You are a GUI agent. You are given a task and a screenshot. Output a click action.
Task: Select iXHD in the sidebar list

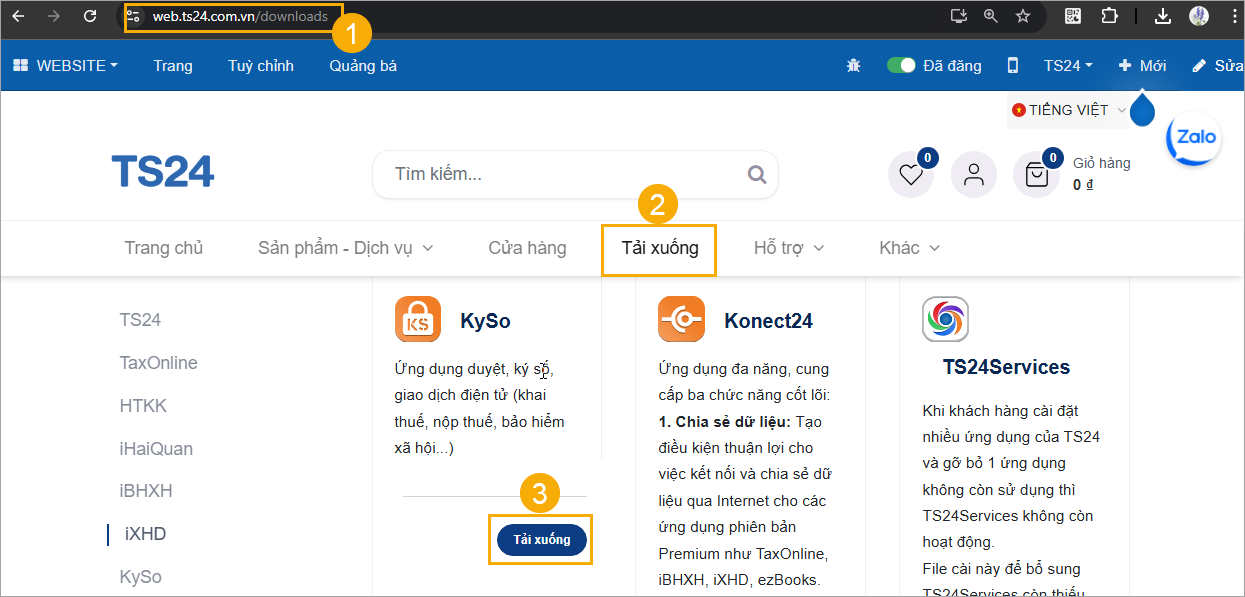145,534
